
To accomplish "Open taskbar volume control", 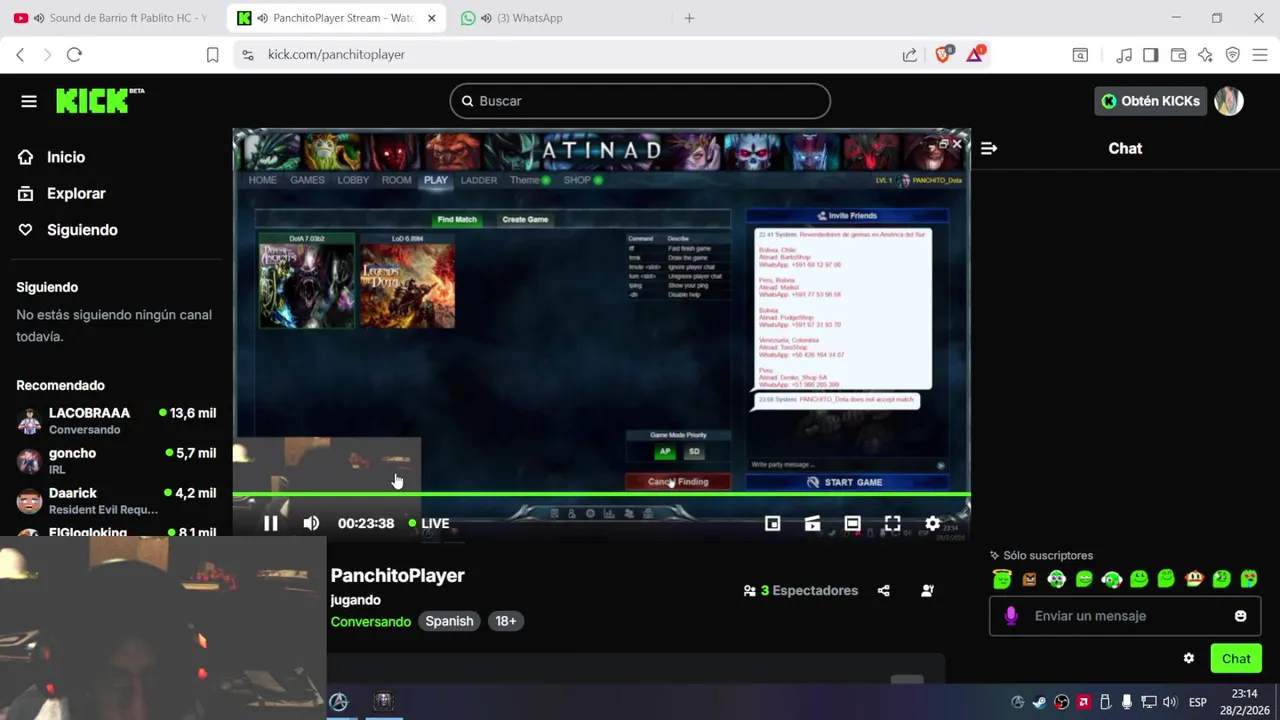I will point(1170,702).
